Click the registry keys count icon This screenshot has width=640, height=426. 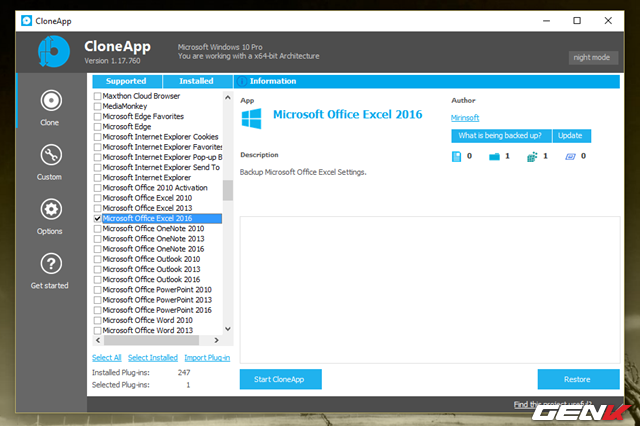click(x=532, y=156)
